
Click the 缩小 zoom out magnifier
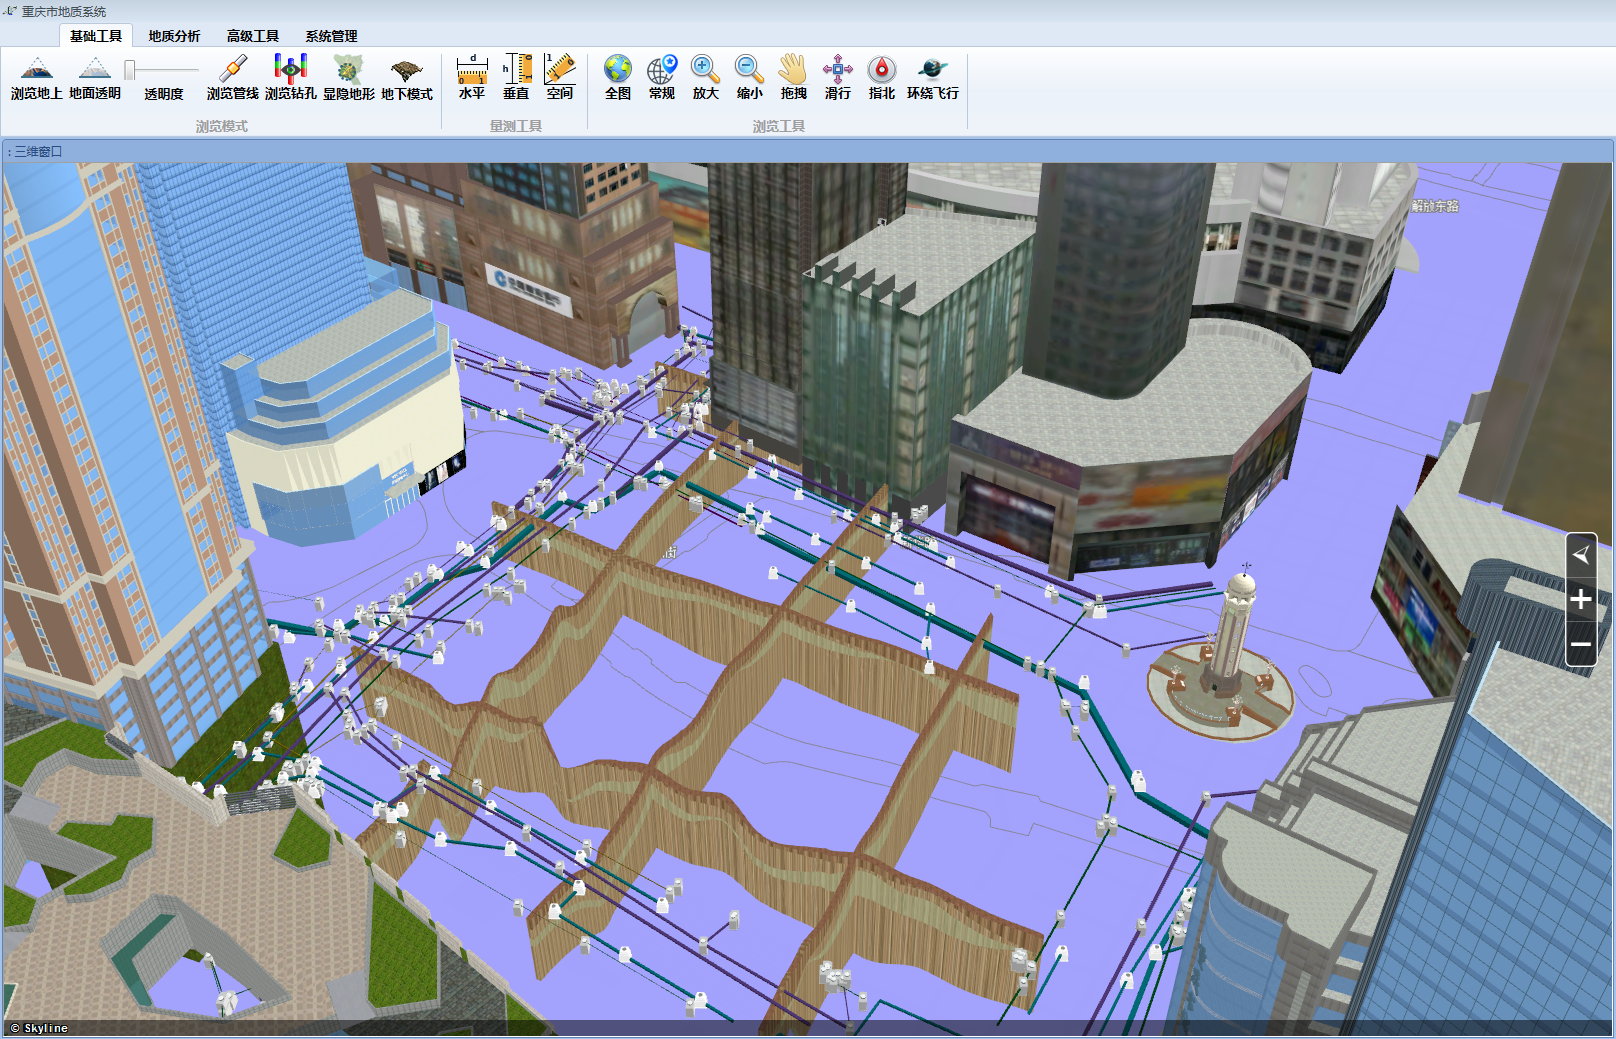pos(750,78)
